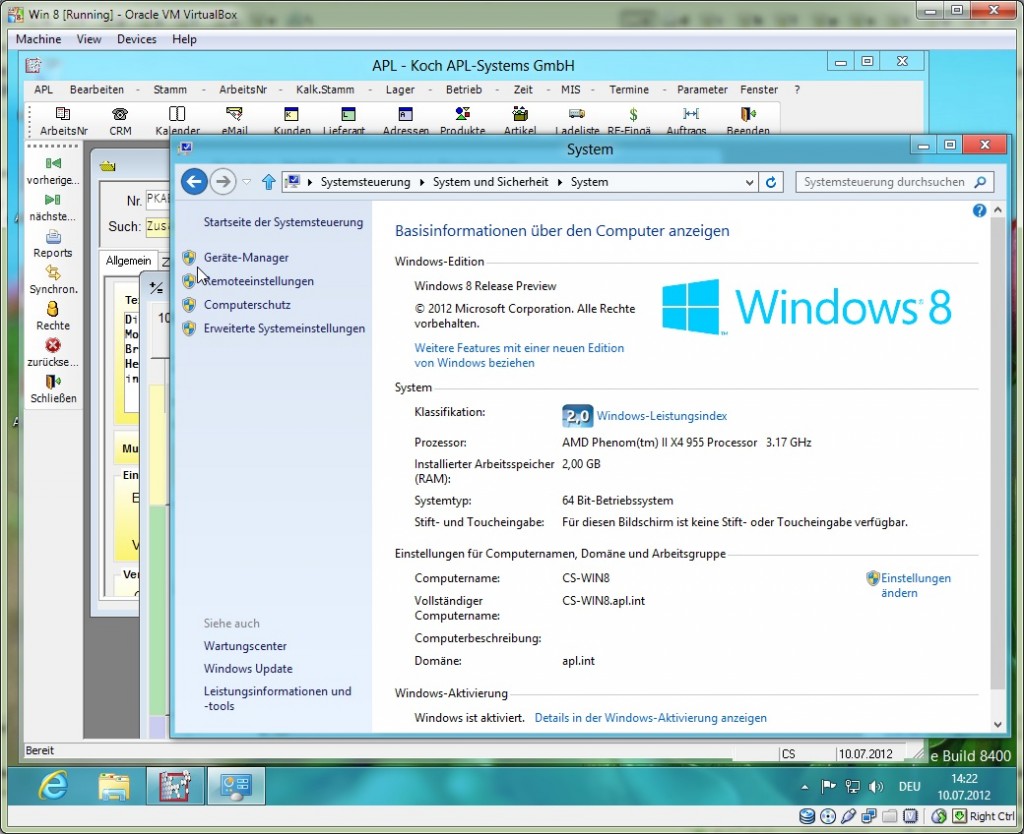This screenshot has height=834, width=1024.
Task: Click the back arrow in System window
Action: (194, 182)
